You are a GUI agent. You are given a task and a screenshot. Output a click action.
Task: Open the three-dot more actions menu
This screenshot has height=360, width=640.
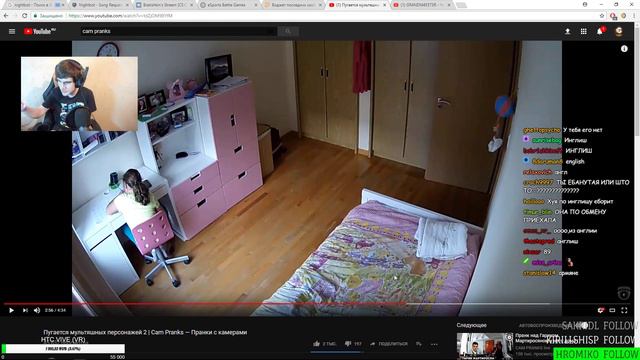click(x=434, y=344)
